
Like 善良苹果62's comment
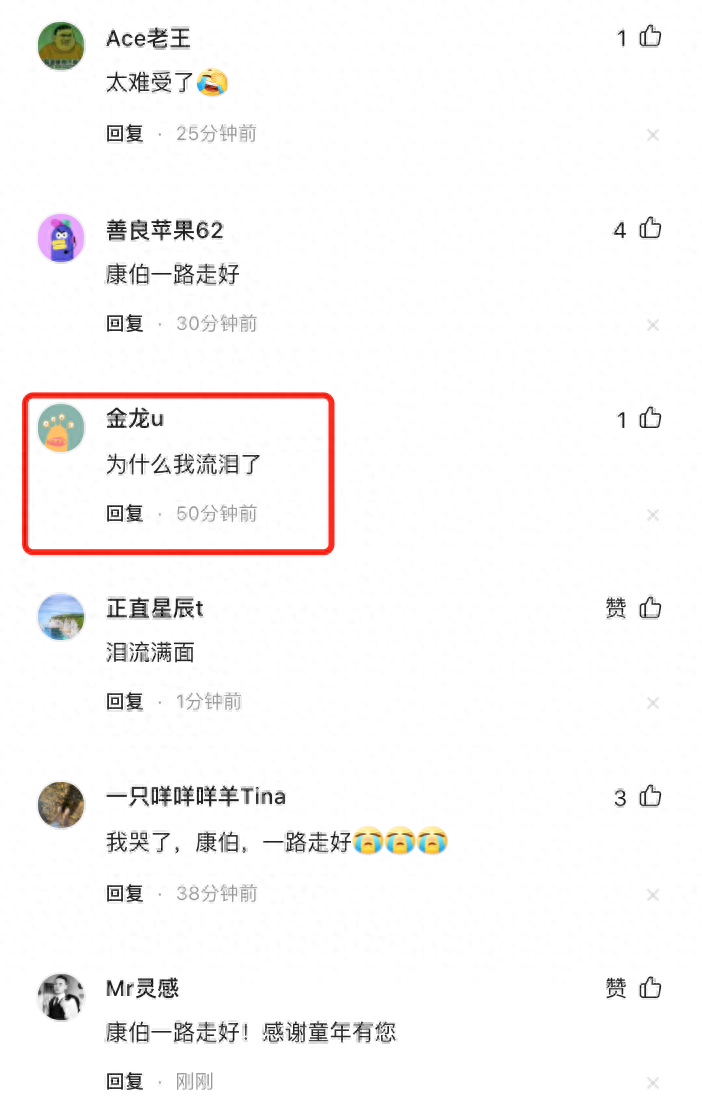click(x=650, y=228)
